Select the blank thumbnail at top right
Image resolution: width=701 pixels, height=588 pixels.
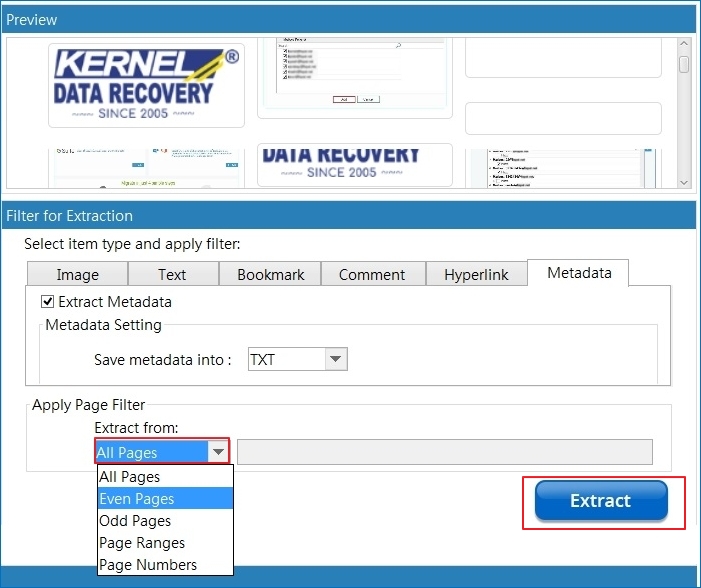point(563,58)
